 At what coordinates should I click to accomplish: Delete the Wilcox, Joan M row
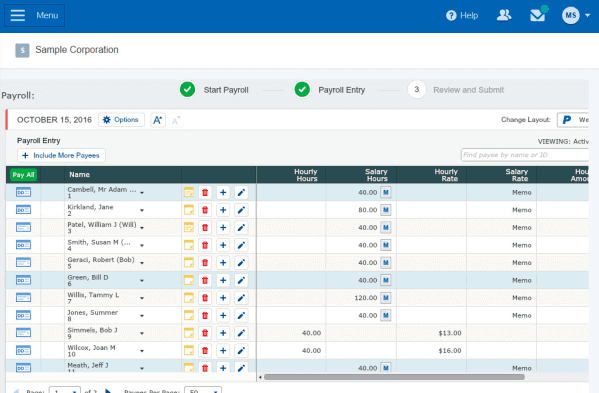tap(205, 351)
